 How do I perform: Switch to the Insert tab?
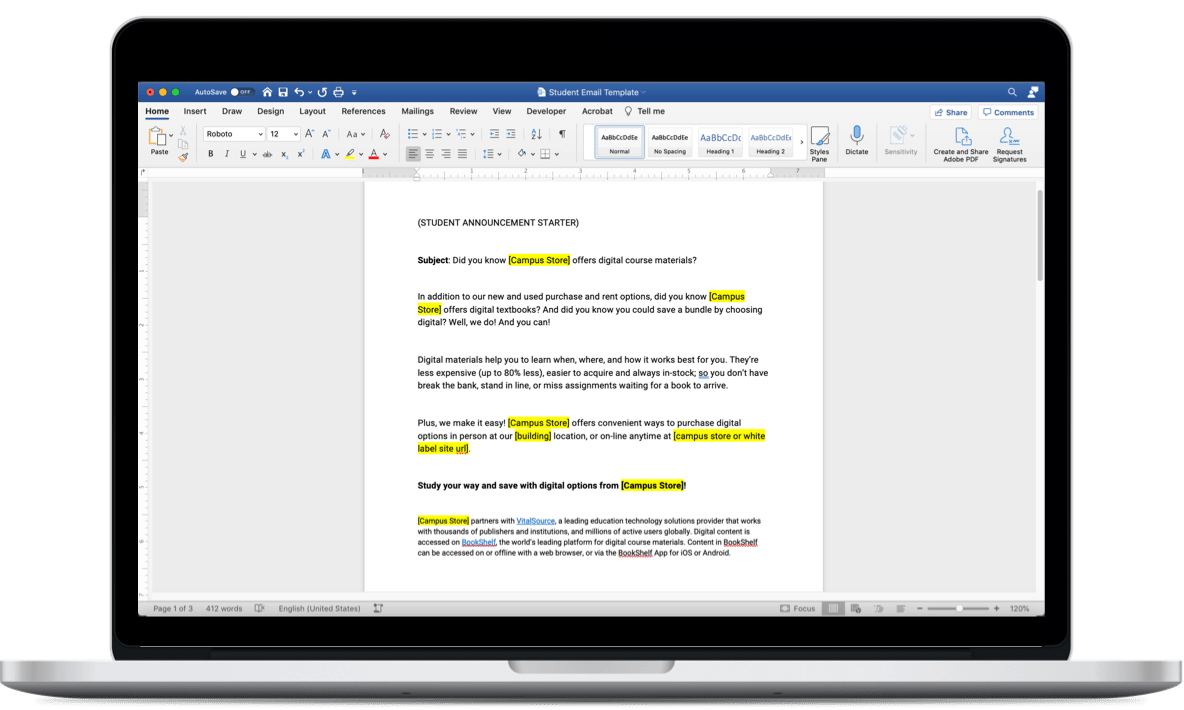coord(195,111)
